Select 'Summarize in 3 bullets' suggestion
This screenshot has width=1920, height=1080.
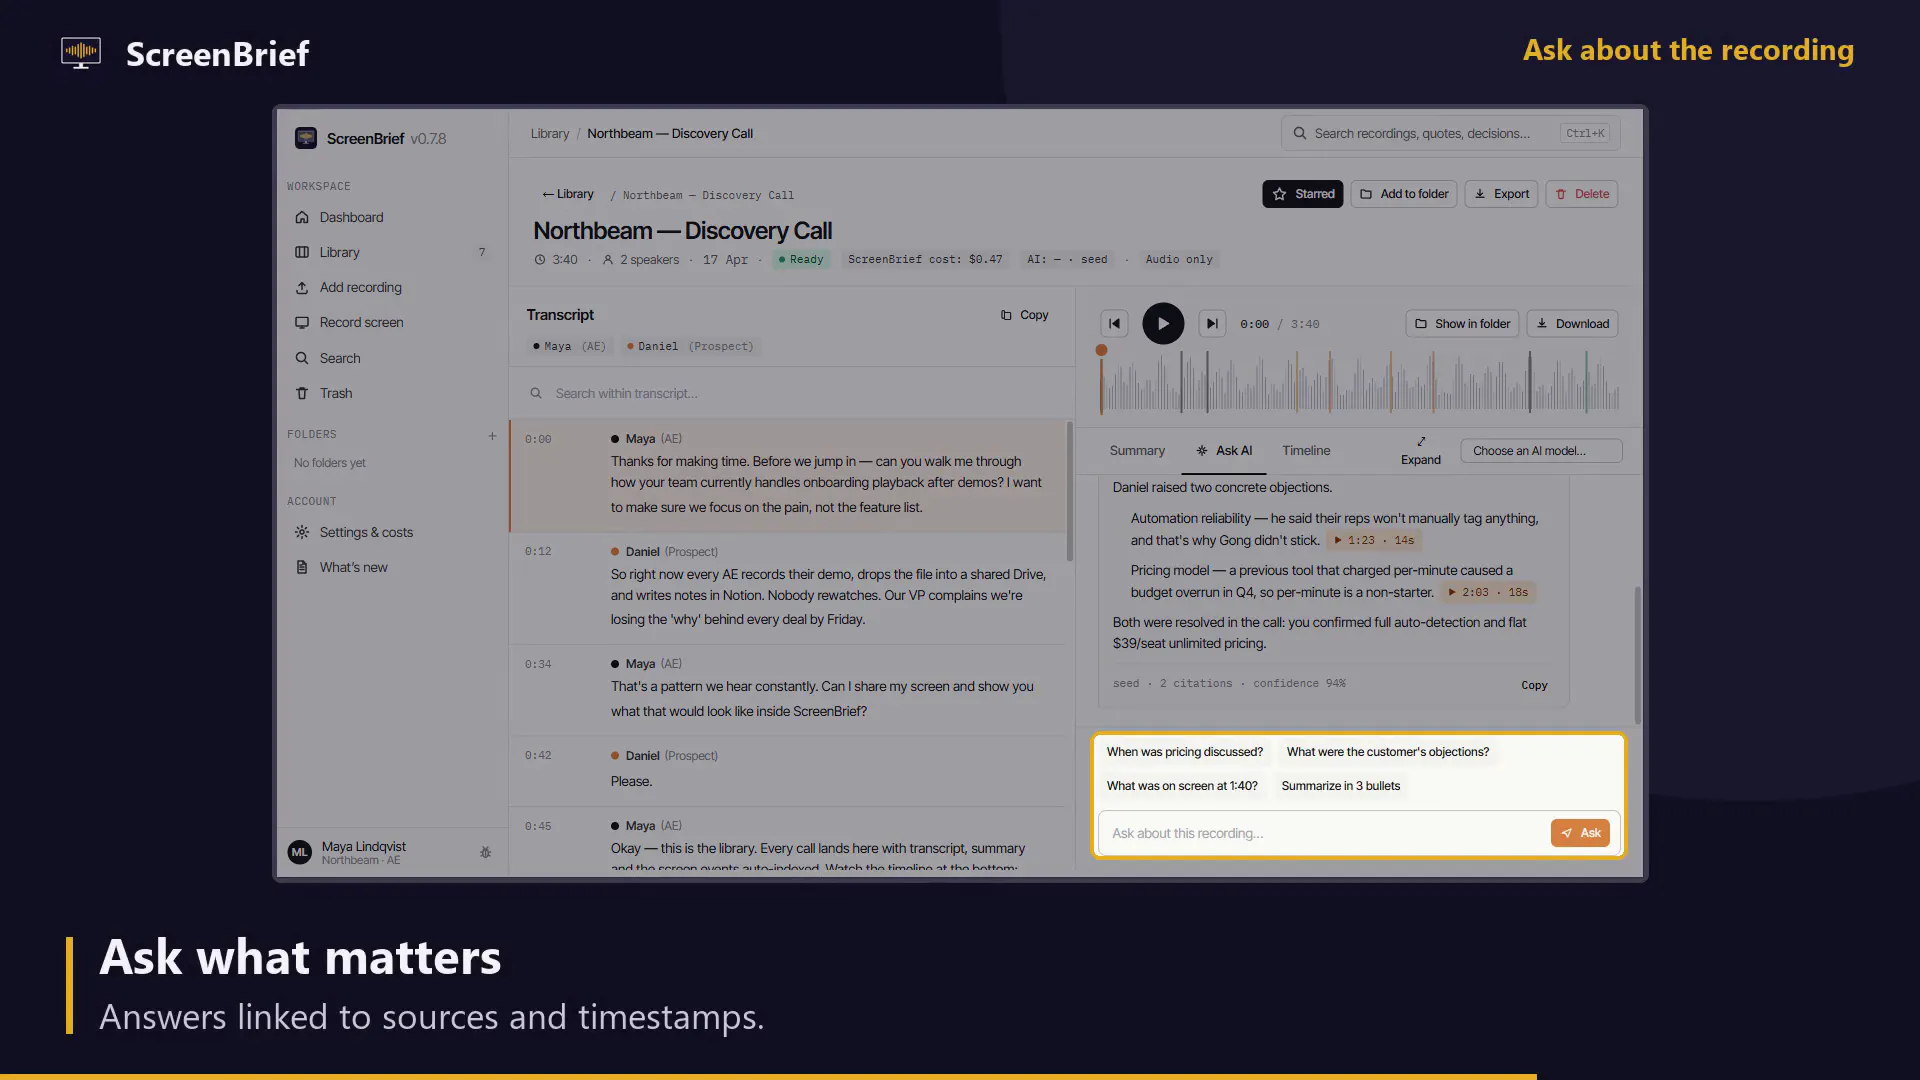click(x=1340, y=786)
